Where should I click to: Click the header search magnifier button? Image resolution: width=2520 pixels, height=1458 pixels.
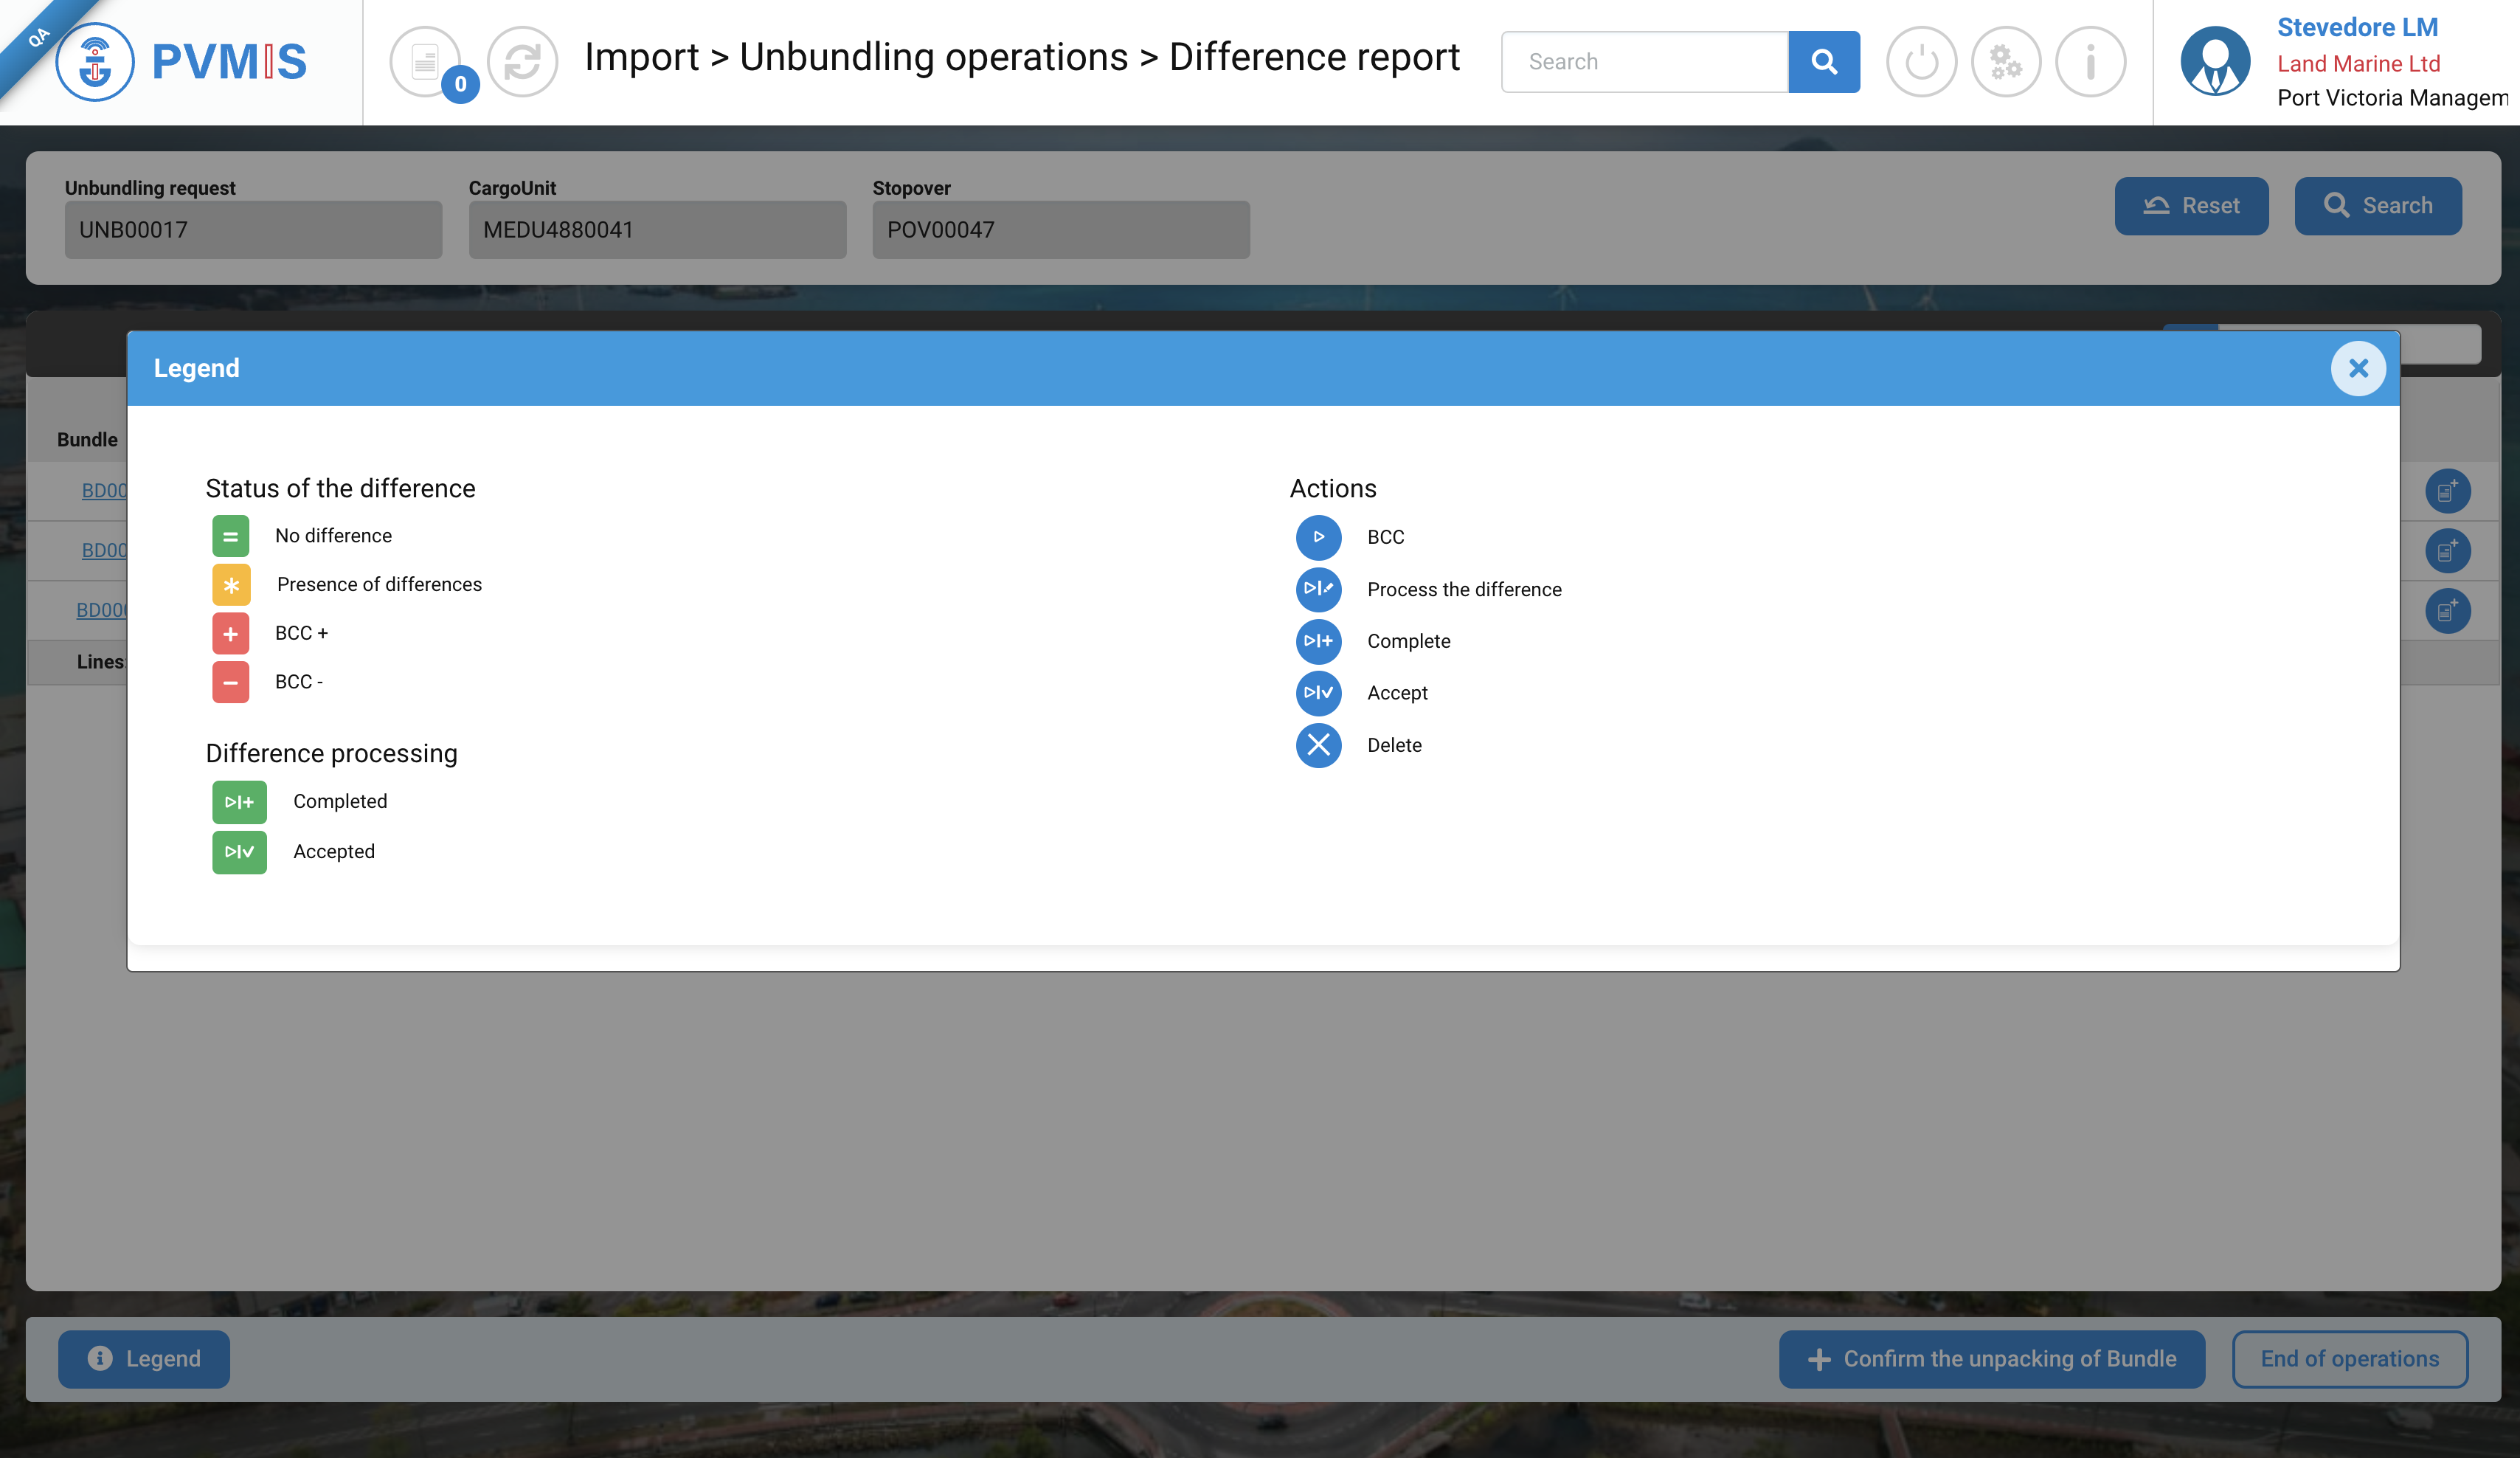[1823, 62]
